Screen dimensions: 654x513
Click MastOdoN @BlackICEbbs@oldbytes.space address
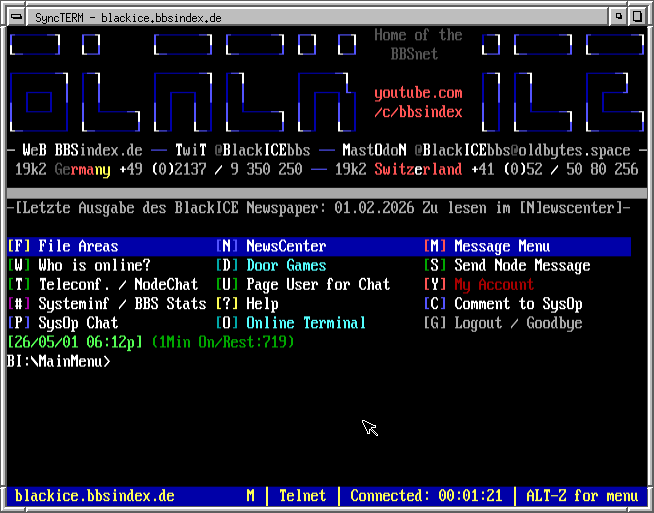[486, 150]
